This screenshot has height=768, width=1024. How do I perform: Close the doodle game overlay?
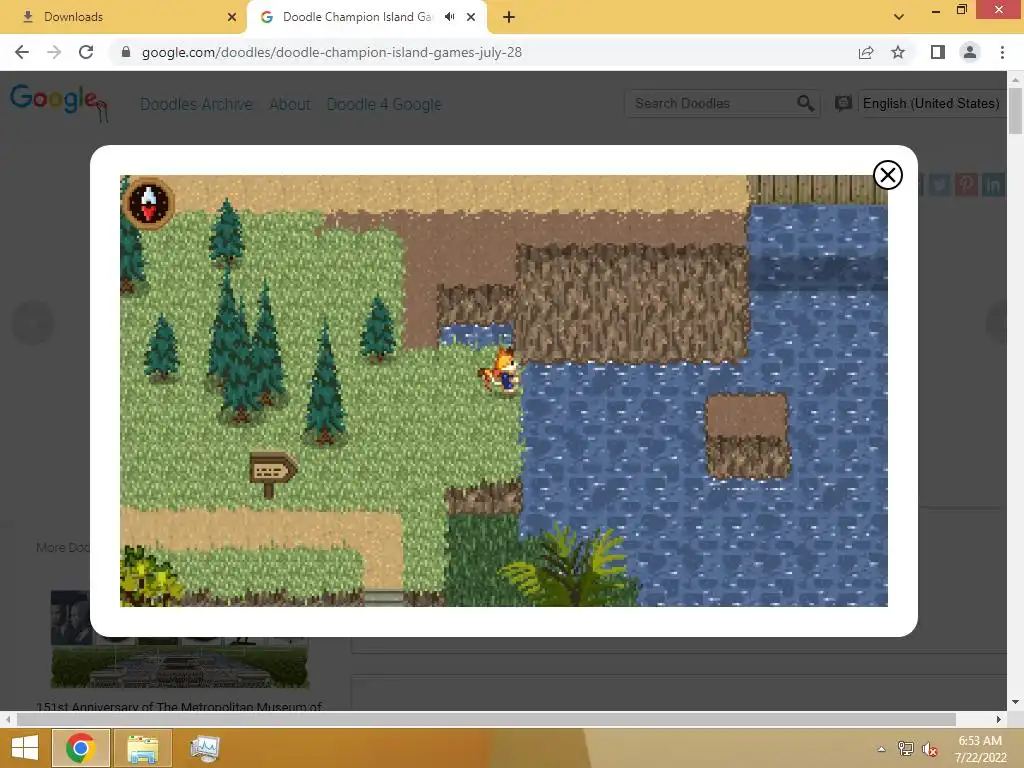coord(888,175)
